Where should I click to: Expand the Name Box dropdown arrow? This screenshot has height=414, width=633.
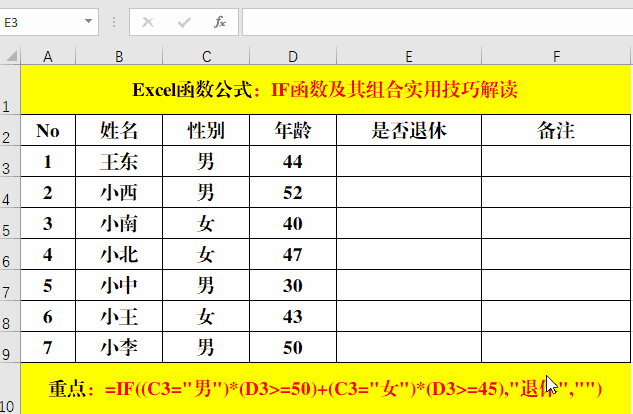[x=88, y=21]
